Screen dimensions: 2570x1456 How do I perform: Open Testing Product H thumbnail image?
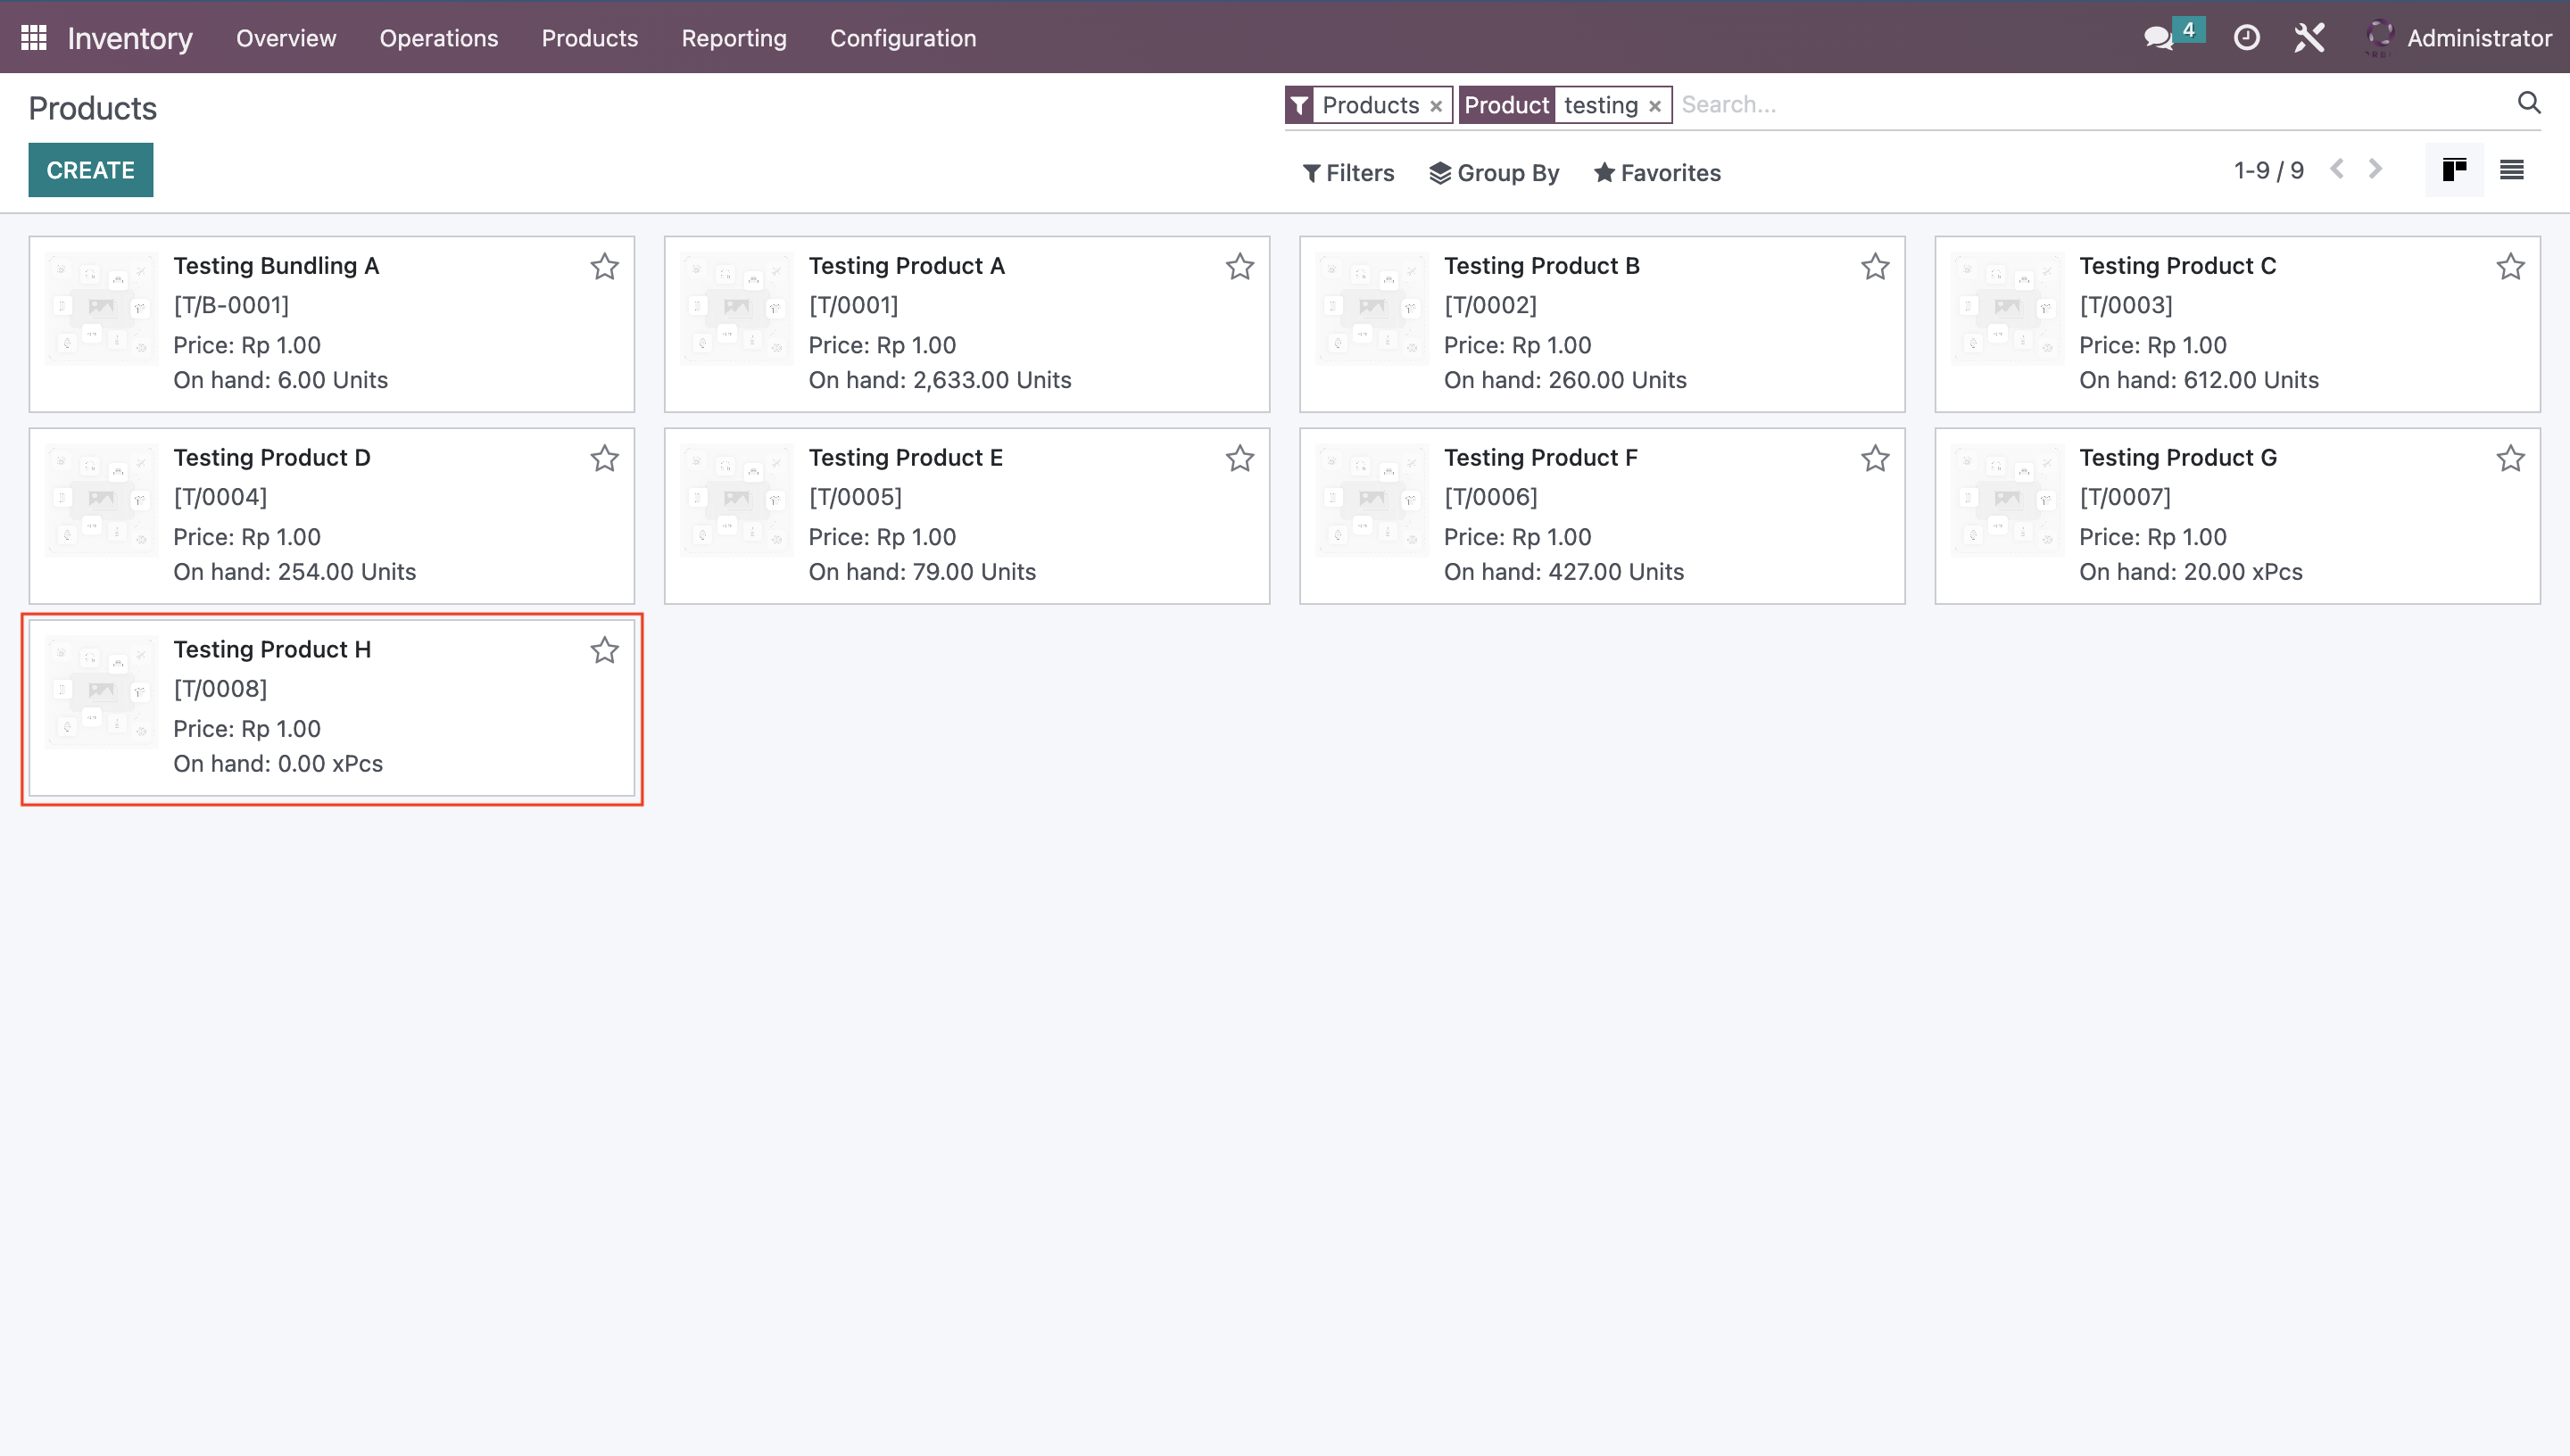click(x=101, y=692)
